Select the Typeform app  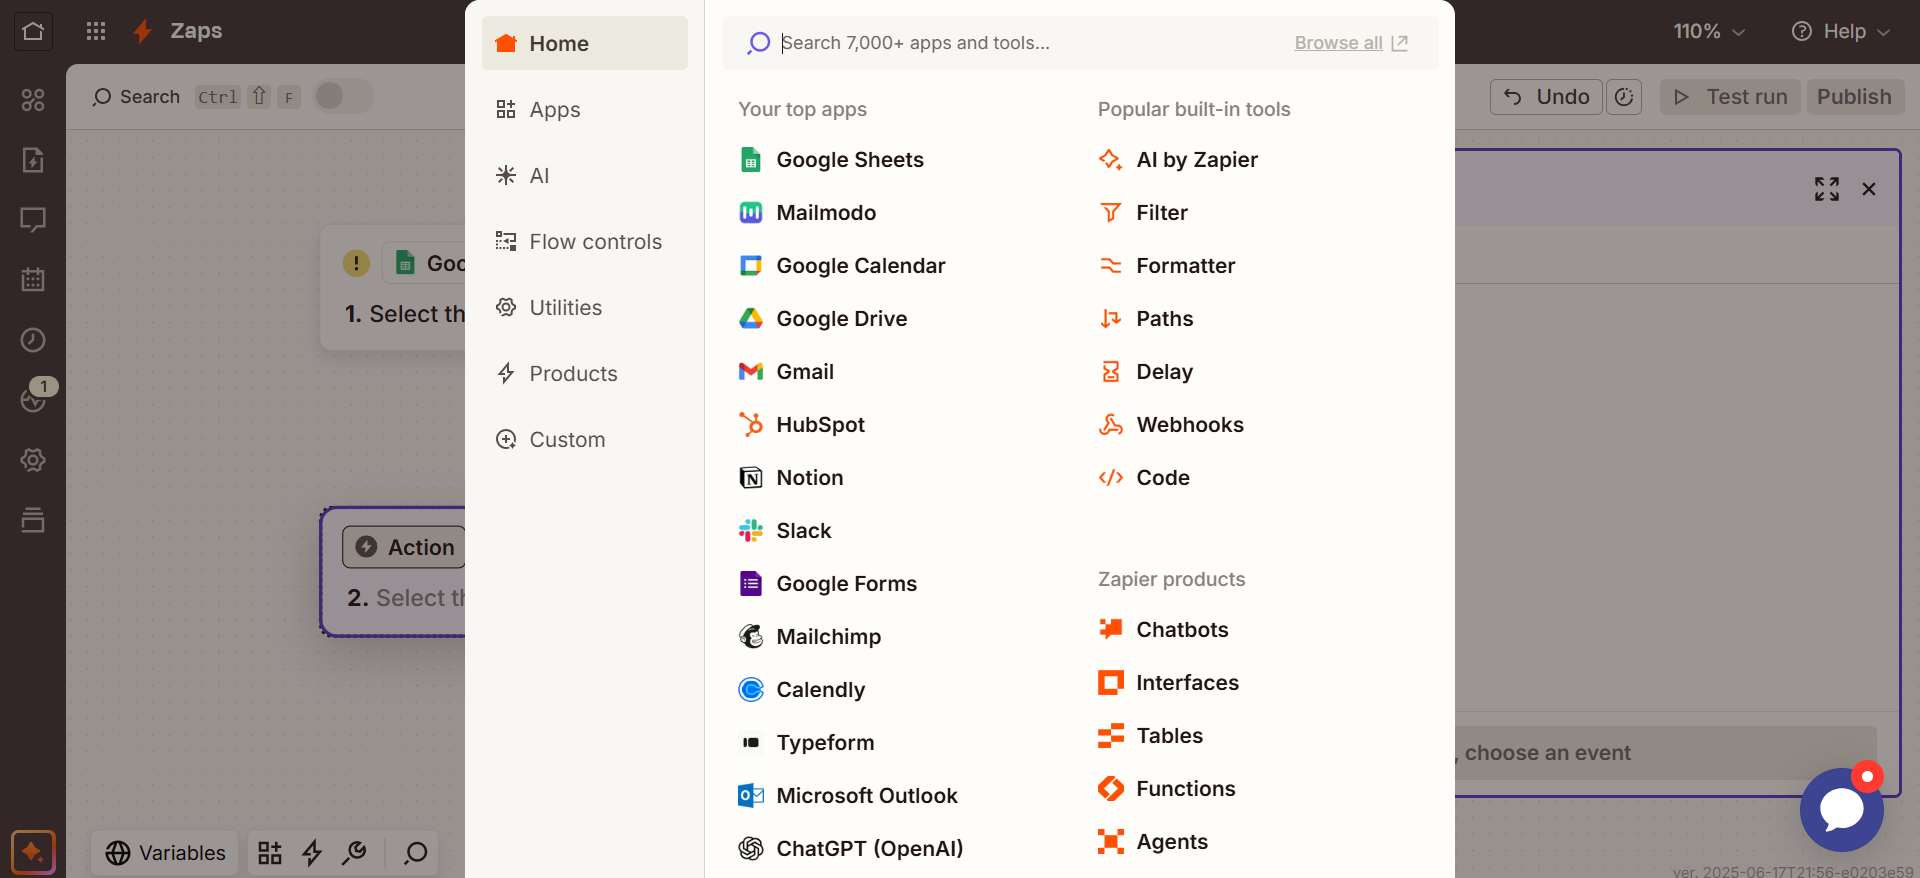click(x=807, y=743)
